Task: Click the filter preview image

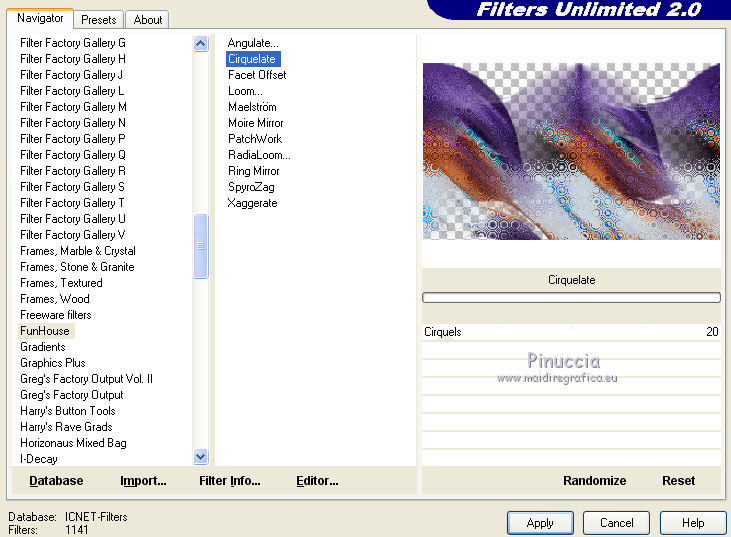Action: click(x=572, y=151)
